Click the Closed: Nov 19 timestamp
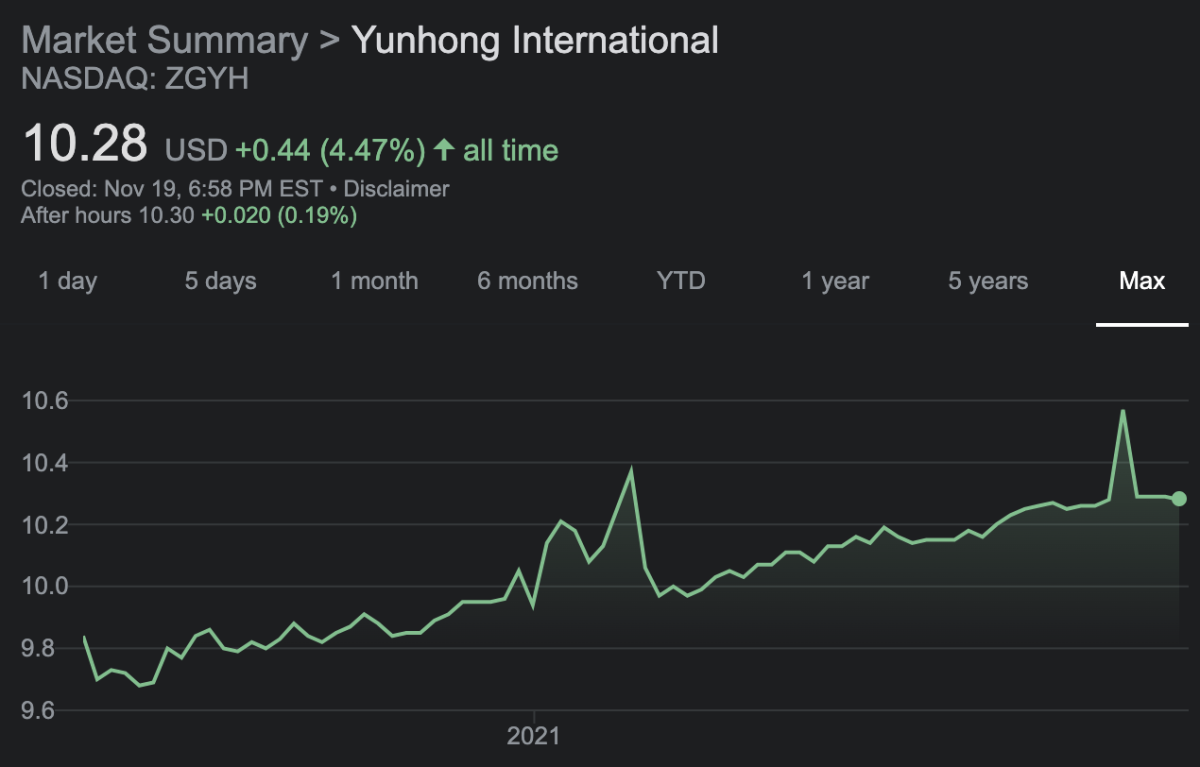The image size is (1200, 767). [x=172, y=188]
